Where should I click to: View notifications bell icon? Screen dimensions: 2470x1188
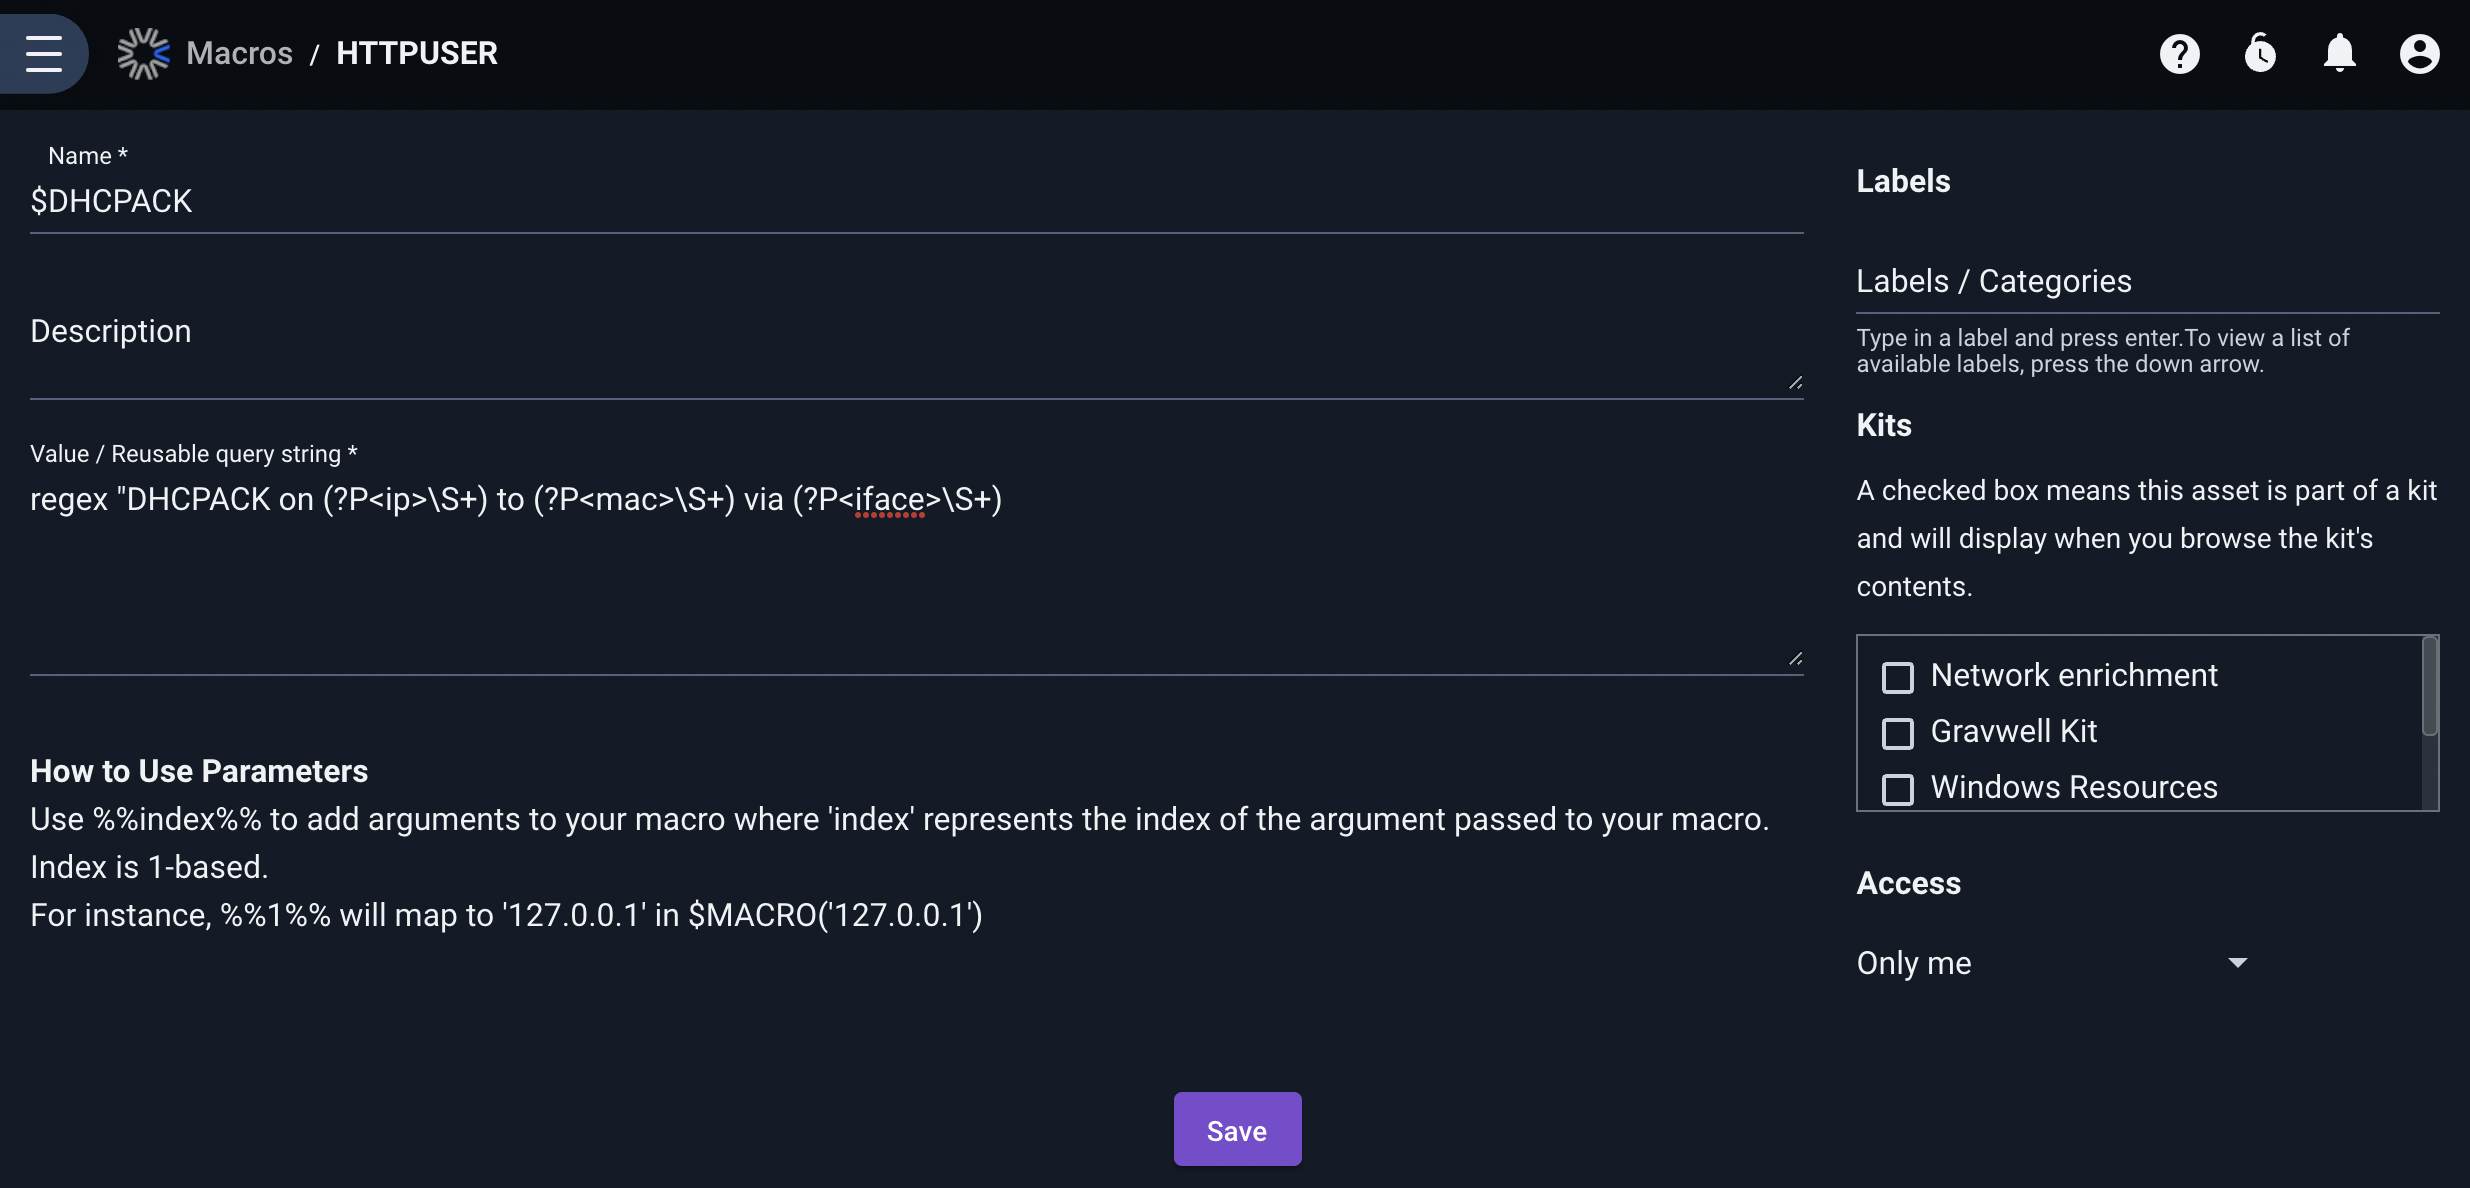[2340, 54]
